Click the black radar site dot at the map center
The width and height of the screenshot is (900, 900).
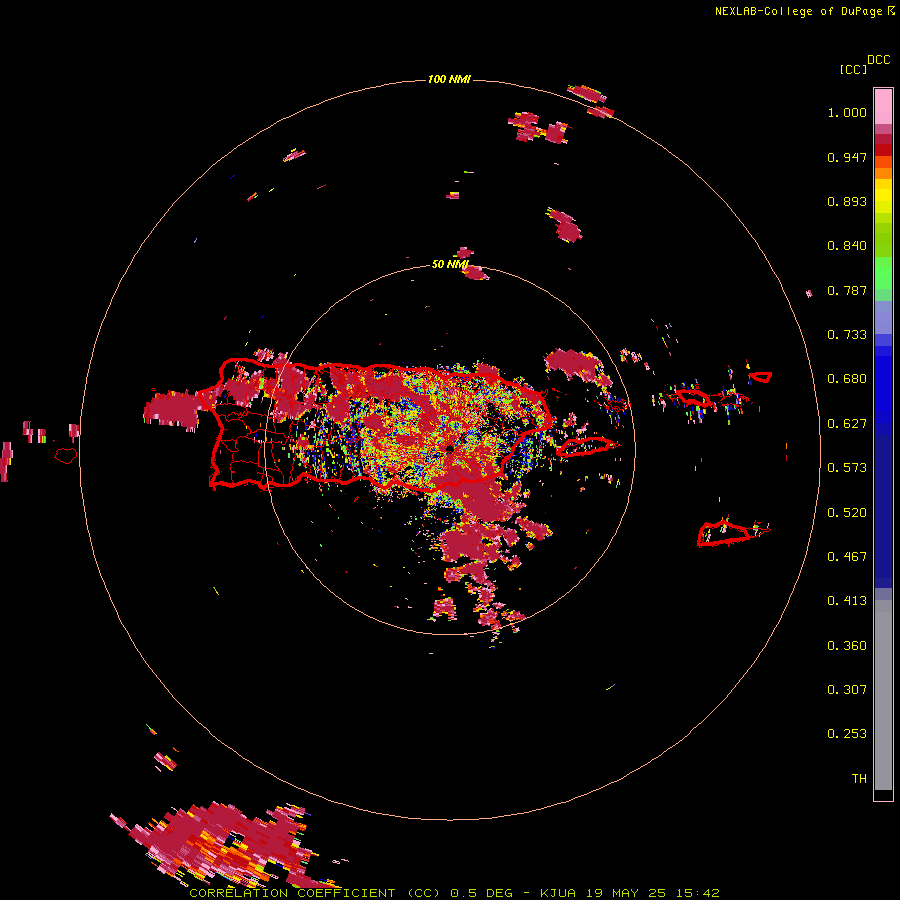point(449,448)
